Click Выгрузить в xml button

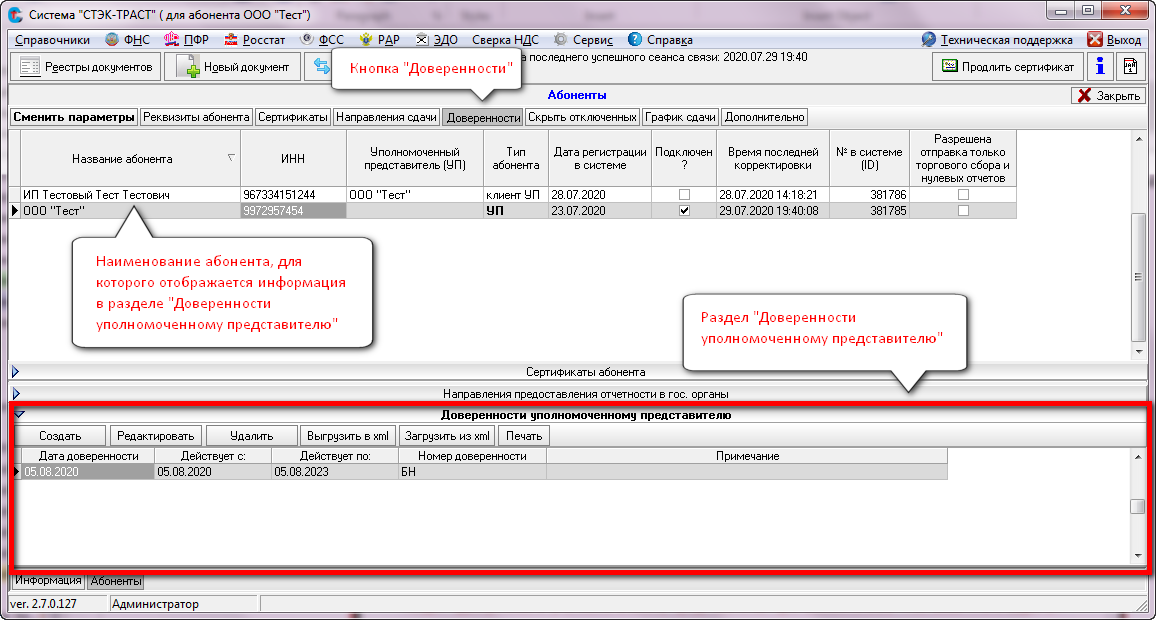(x=348, y=436)
